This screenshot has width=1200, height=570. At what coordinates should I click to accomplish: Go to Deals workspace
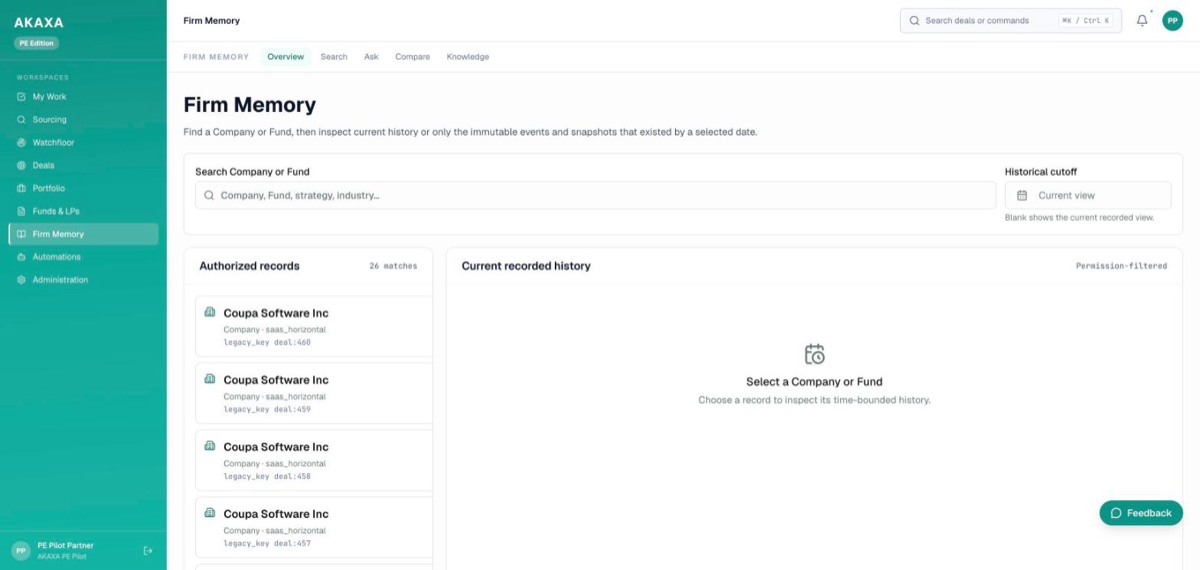tap(83, 166)
